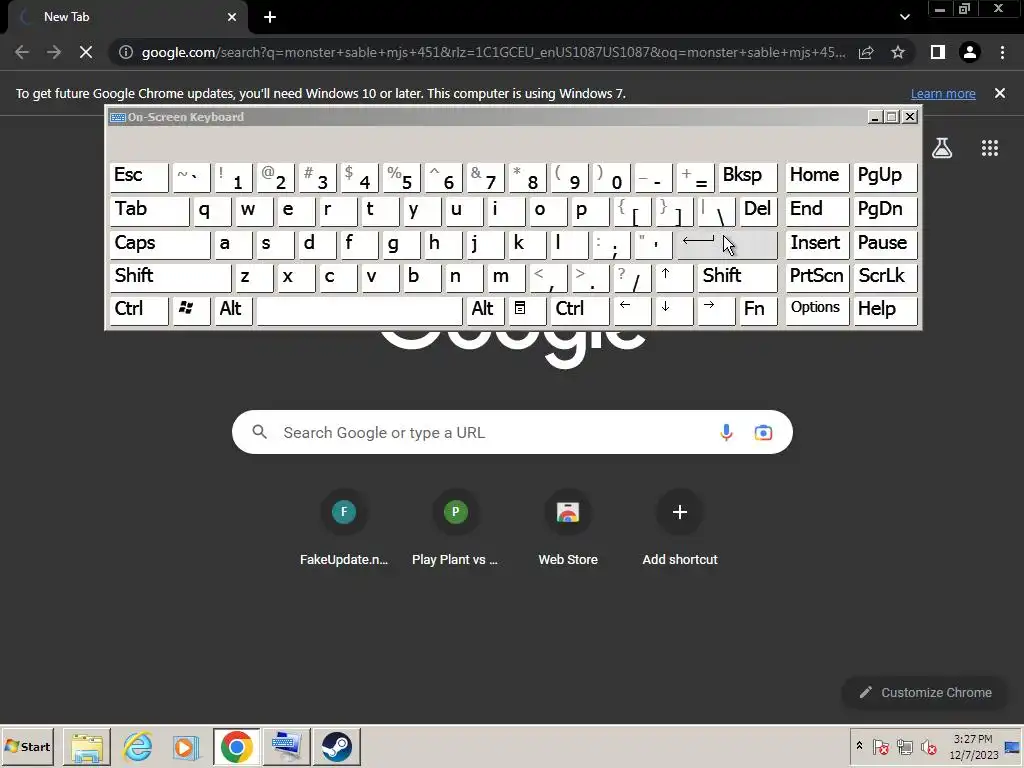Open the Google apps grid

[990, 148]
